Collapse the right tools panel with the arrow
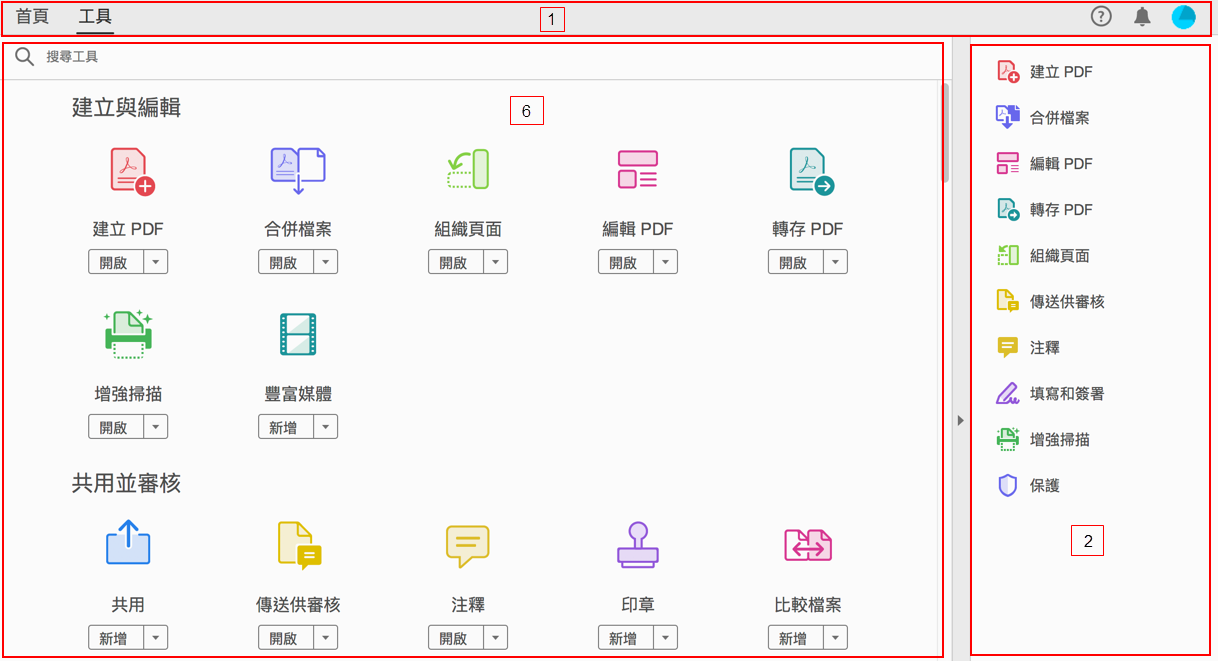 (x=961, y=420)
